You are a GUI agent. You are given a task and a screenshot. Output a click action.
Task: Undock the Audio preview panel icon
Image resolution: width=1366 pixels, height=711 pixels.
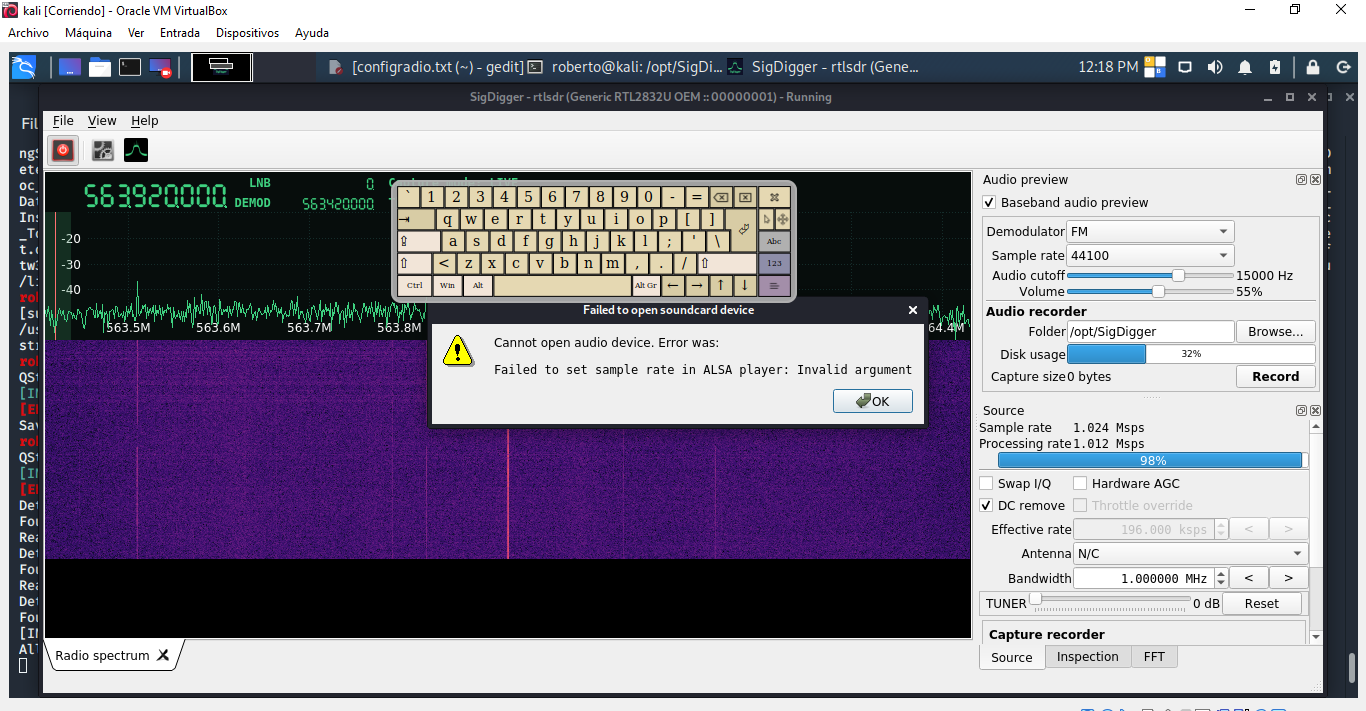pos(1301,178)
